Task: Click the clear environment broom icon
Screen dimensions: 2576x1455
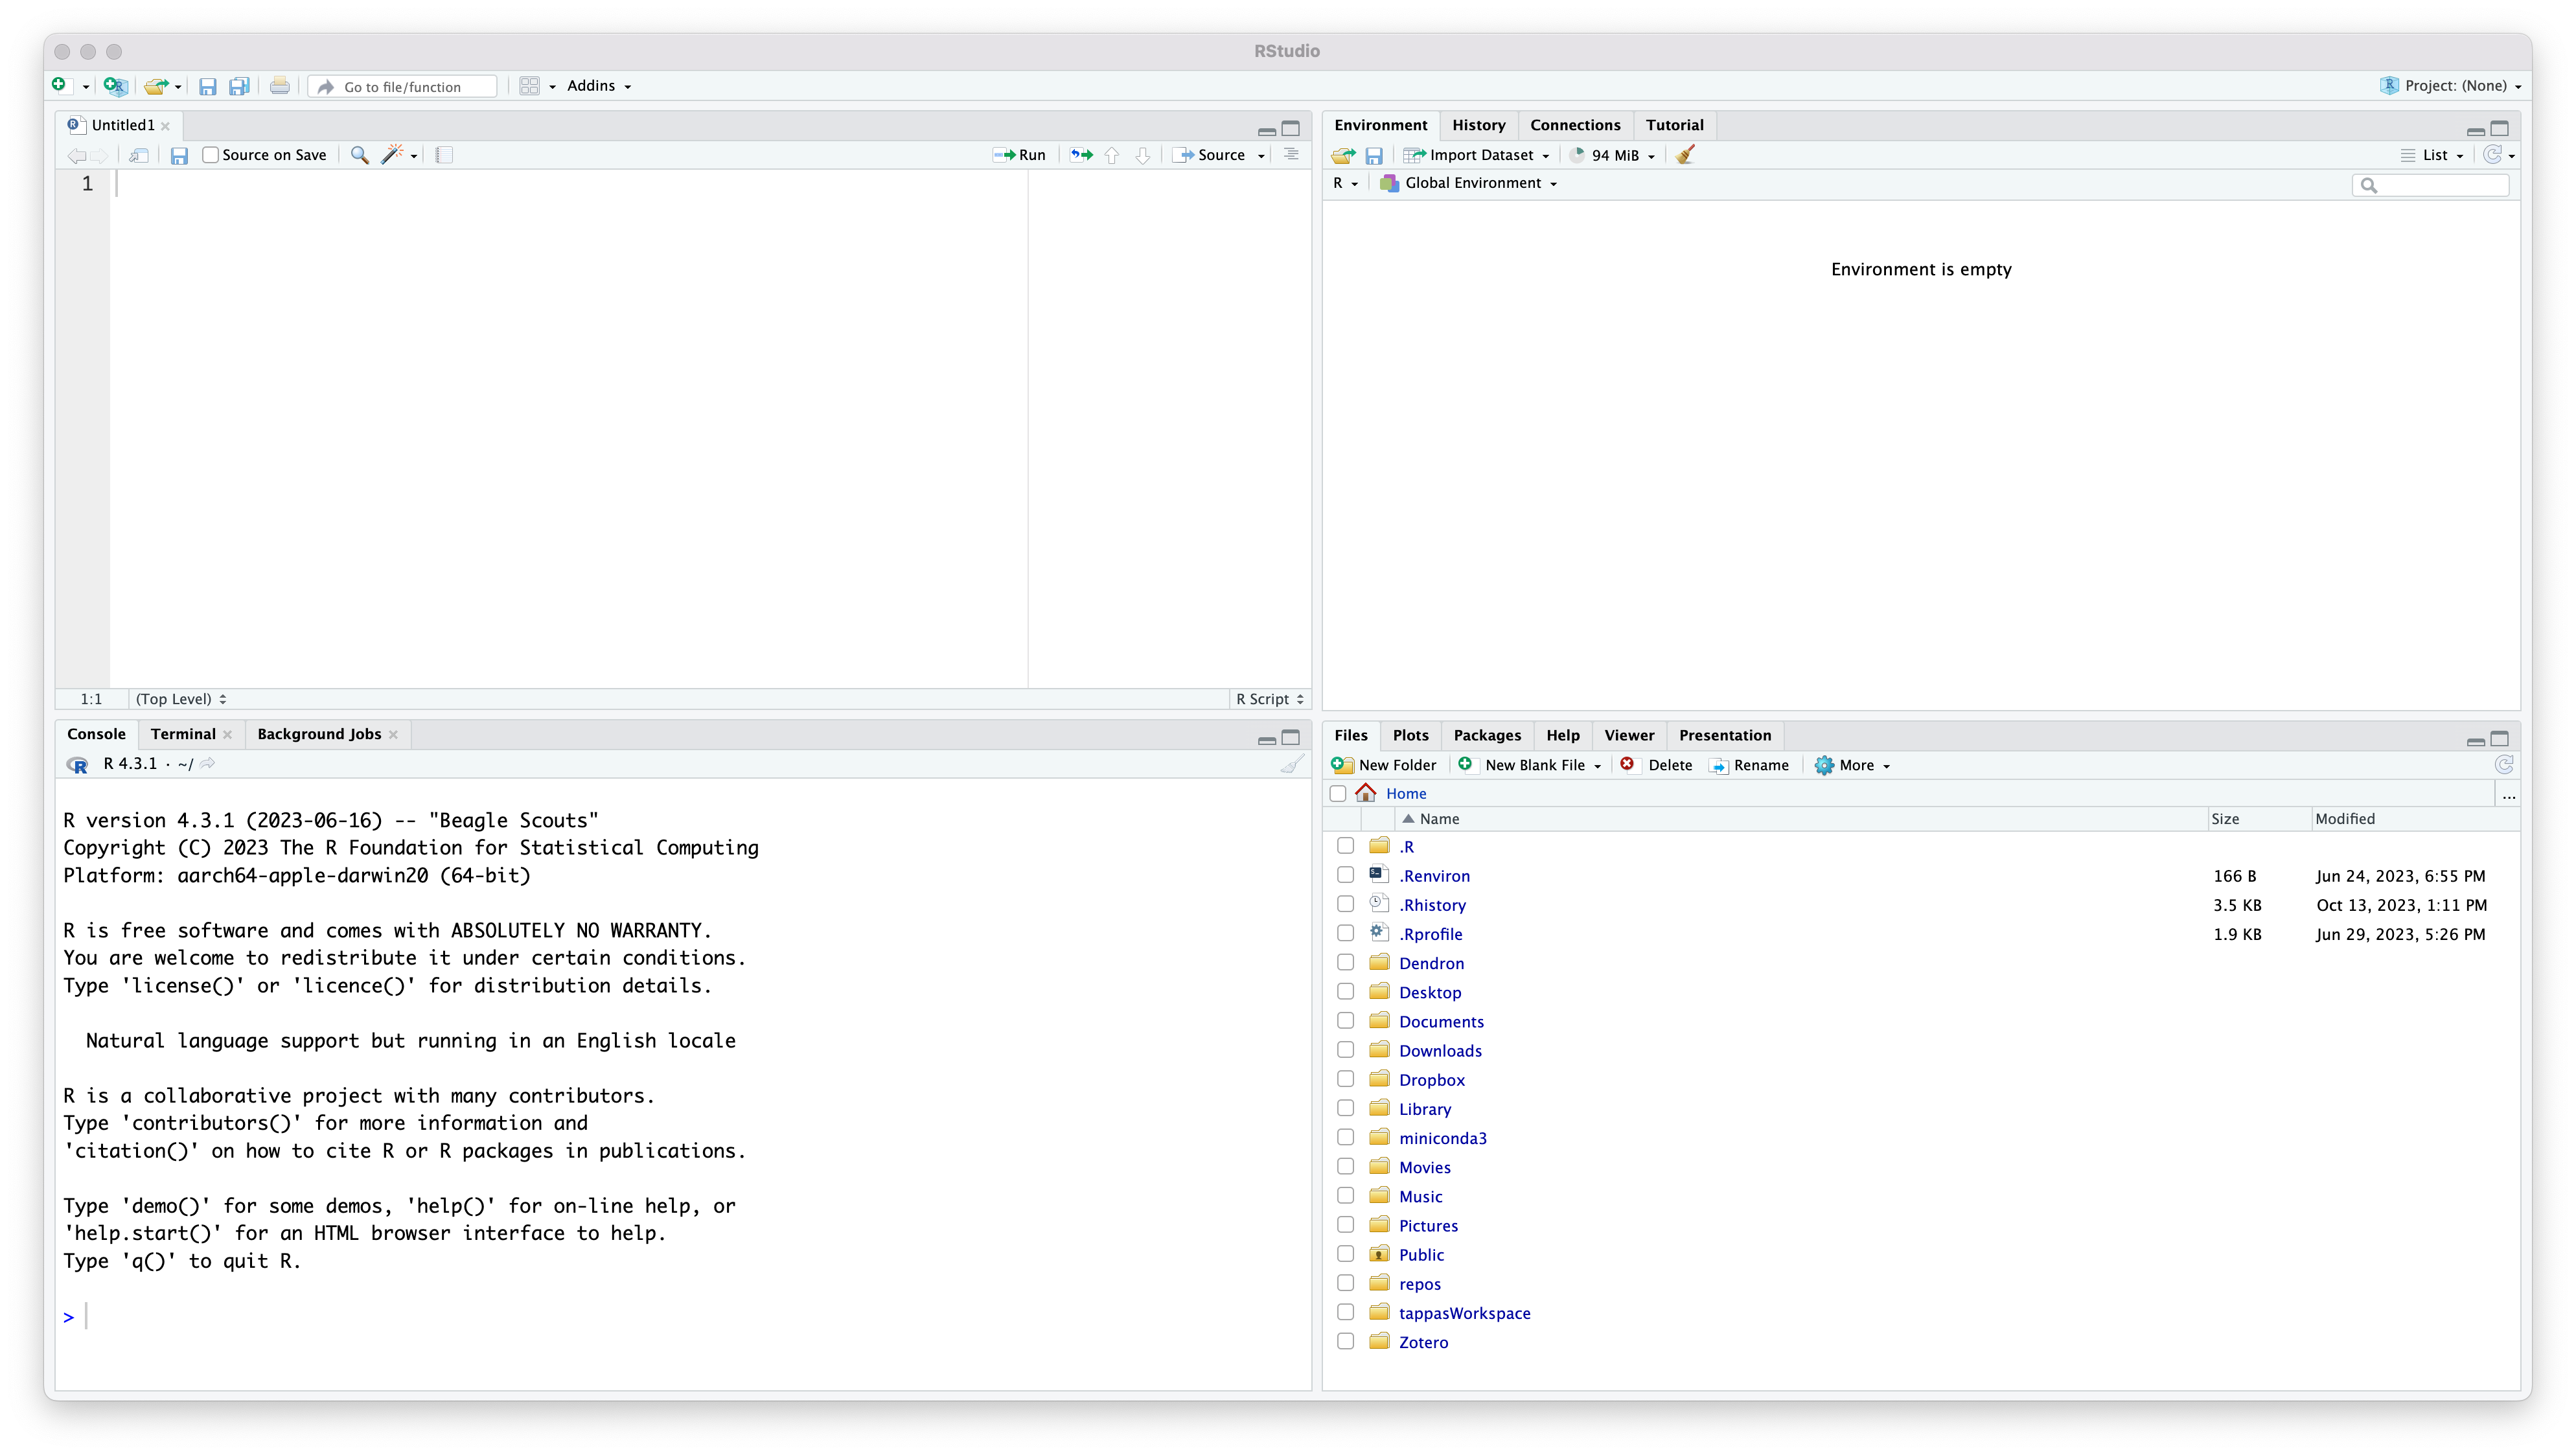Action: [x=1685, y=155]
